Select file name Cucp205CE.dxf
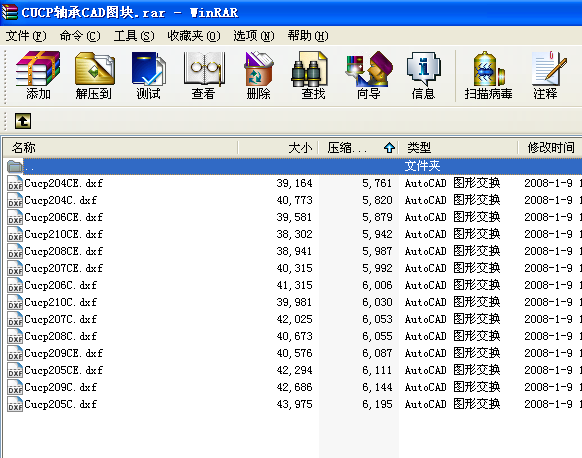Image resolution: width=582 pixels, height=458 pixels. pyautogui.click(x=63, y=370)
